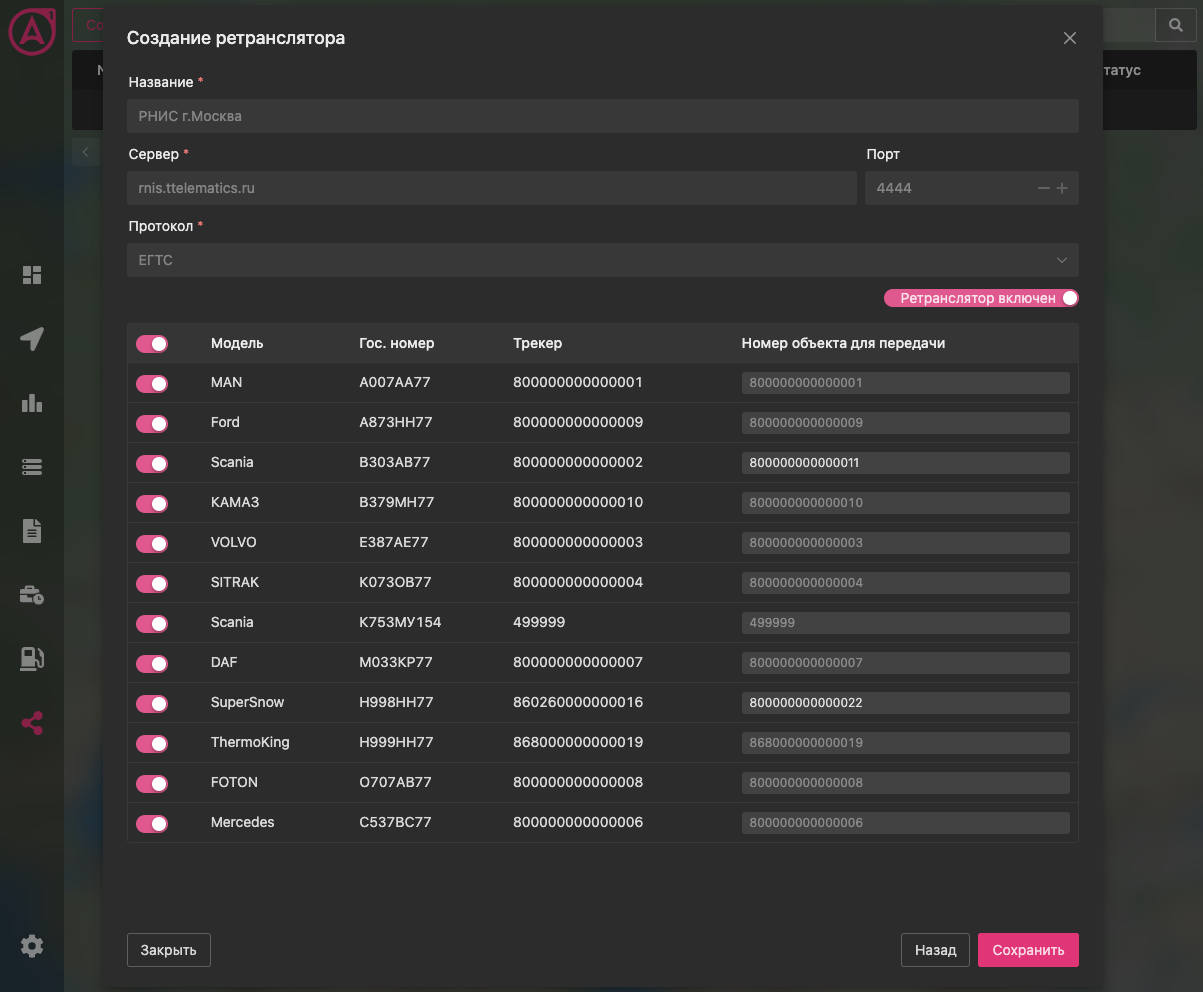Disable the switch for the ThermoKing row
Screen dimensions: 1203x992
pos(152,744)
